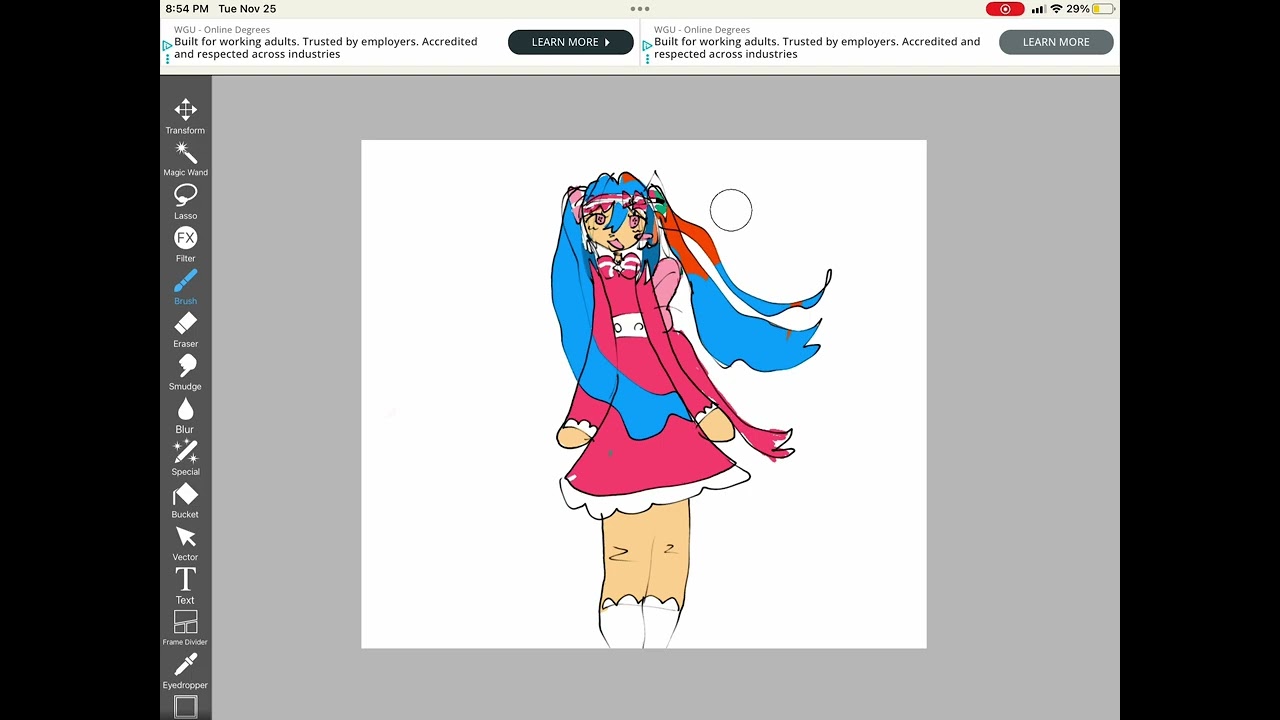
Task: Tap the battery icon in status bar
Action: pyautogui.click(x=1104, y=9)
